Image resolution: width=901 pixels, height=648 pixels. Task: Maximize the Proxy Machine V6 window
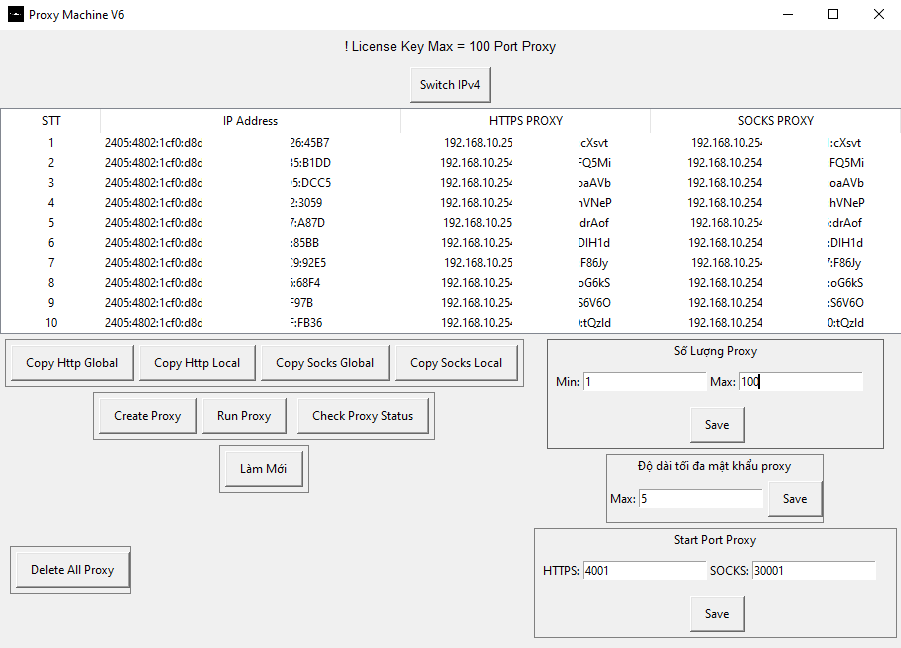tap(833, 14)
